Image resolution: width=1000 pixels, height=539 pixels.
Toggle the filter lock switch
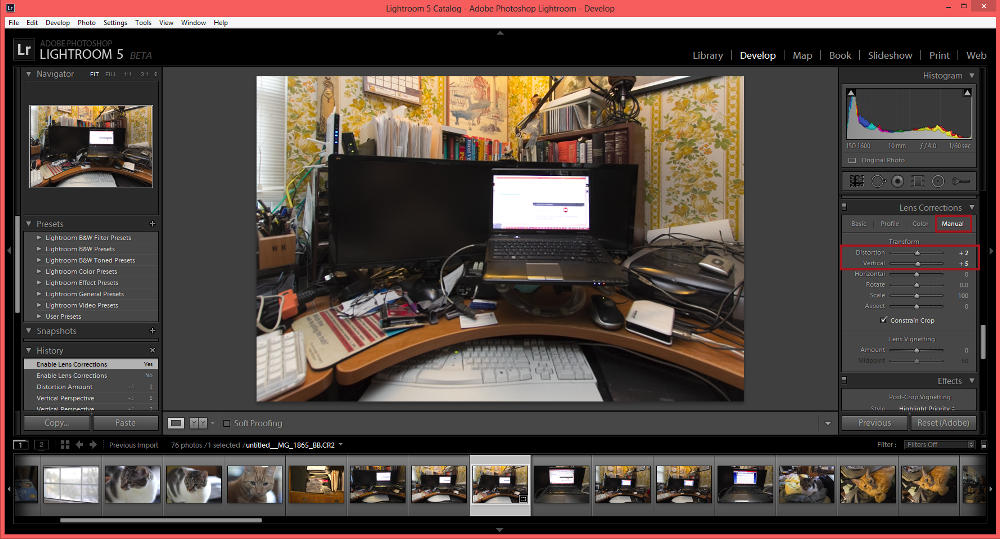click(x=984, y=445)
